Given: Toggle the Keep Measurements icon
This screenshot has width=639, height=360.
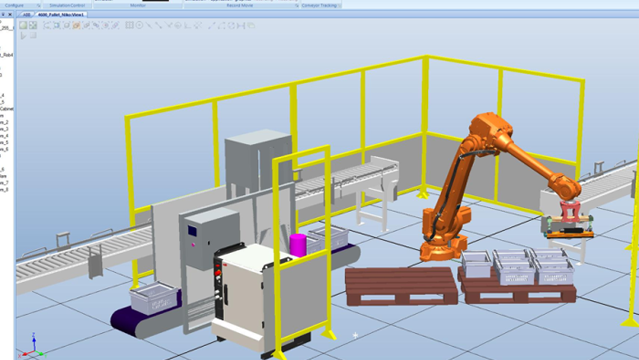Looking at the screenshot, I should (x=251, y=25).
